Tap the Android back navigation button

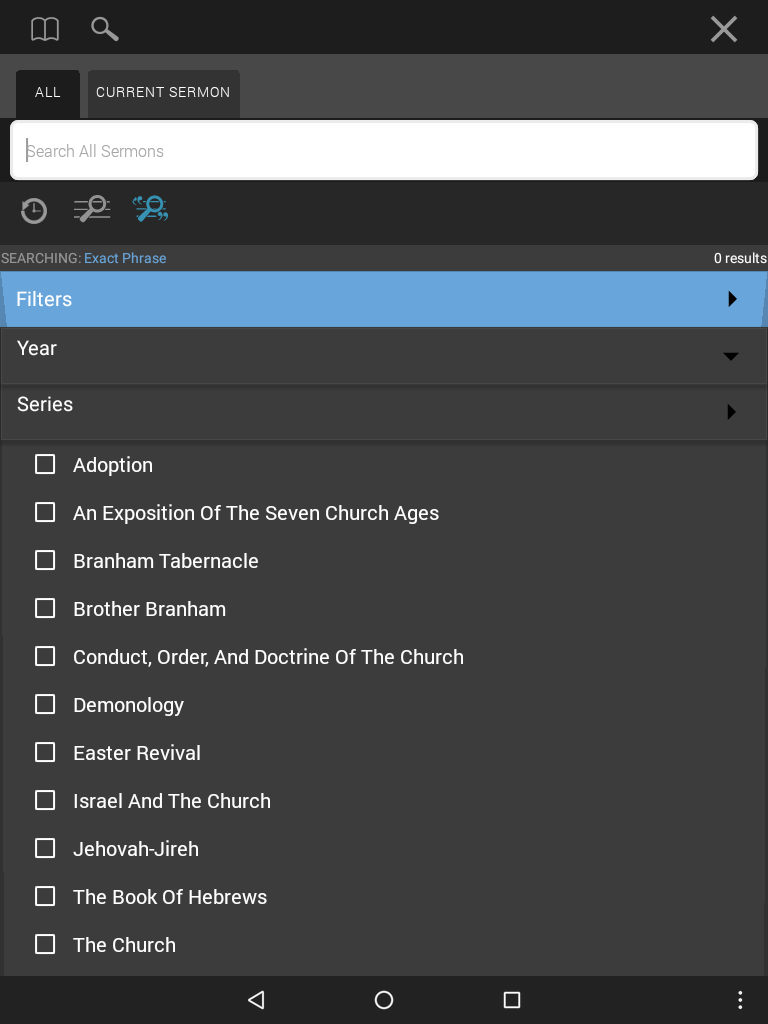[256, 1000]
